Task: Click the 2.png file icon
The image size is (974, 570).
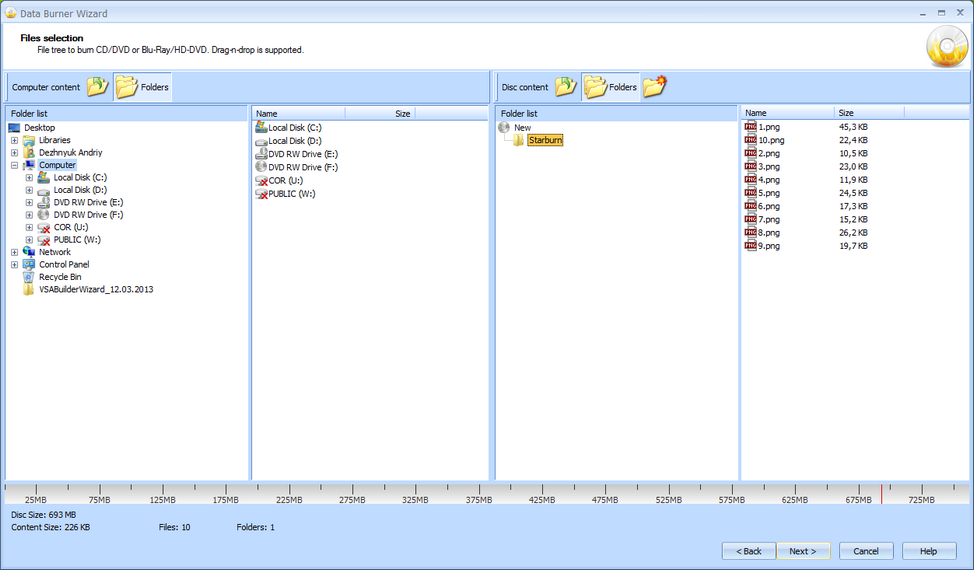Action: point(750,153)
